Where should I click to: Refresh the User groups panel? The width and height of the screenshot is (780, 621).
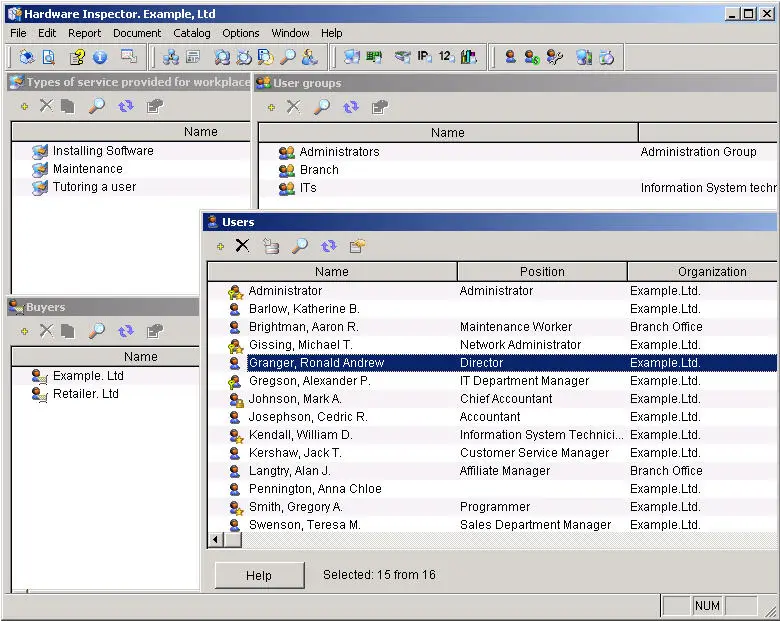351,107
